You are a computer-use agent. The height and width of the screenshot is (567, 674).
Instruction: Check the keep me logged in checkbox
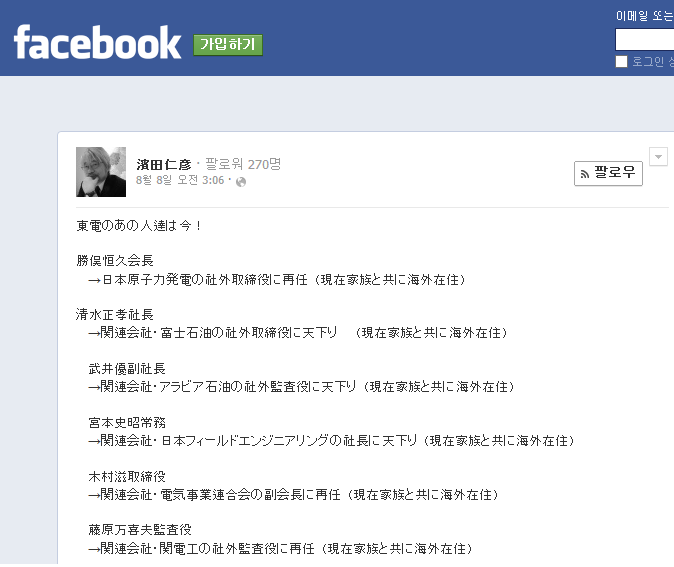[621, 61]
